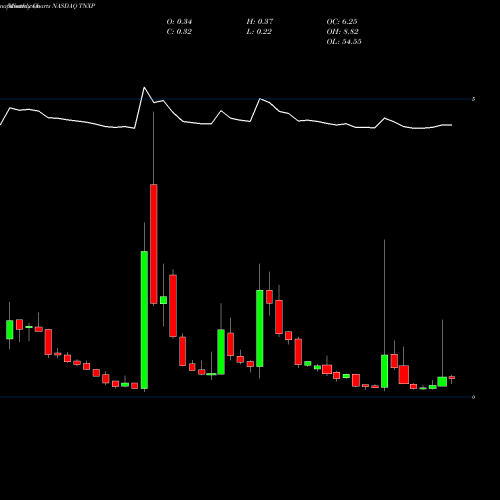Click the OH: 8.82 reading

pos(342,32)
